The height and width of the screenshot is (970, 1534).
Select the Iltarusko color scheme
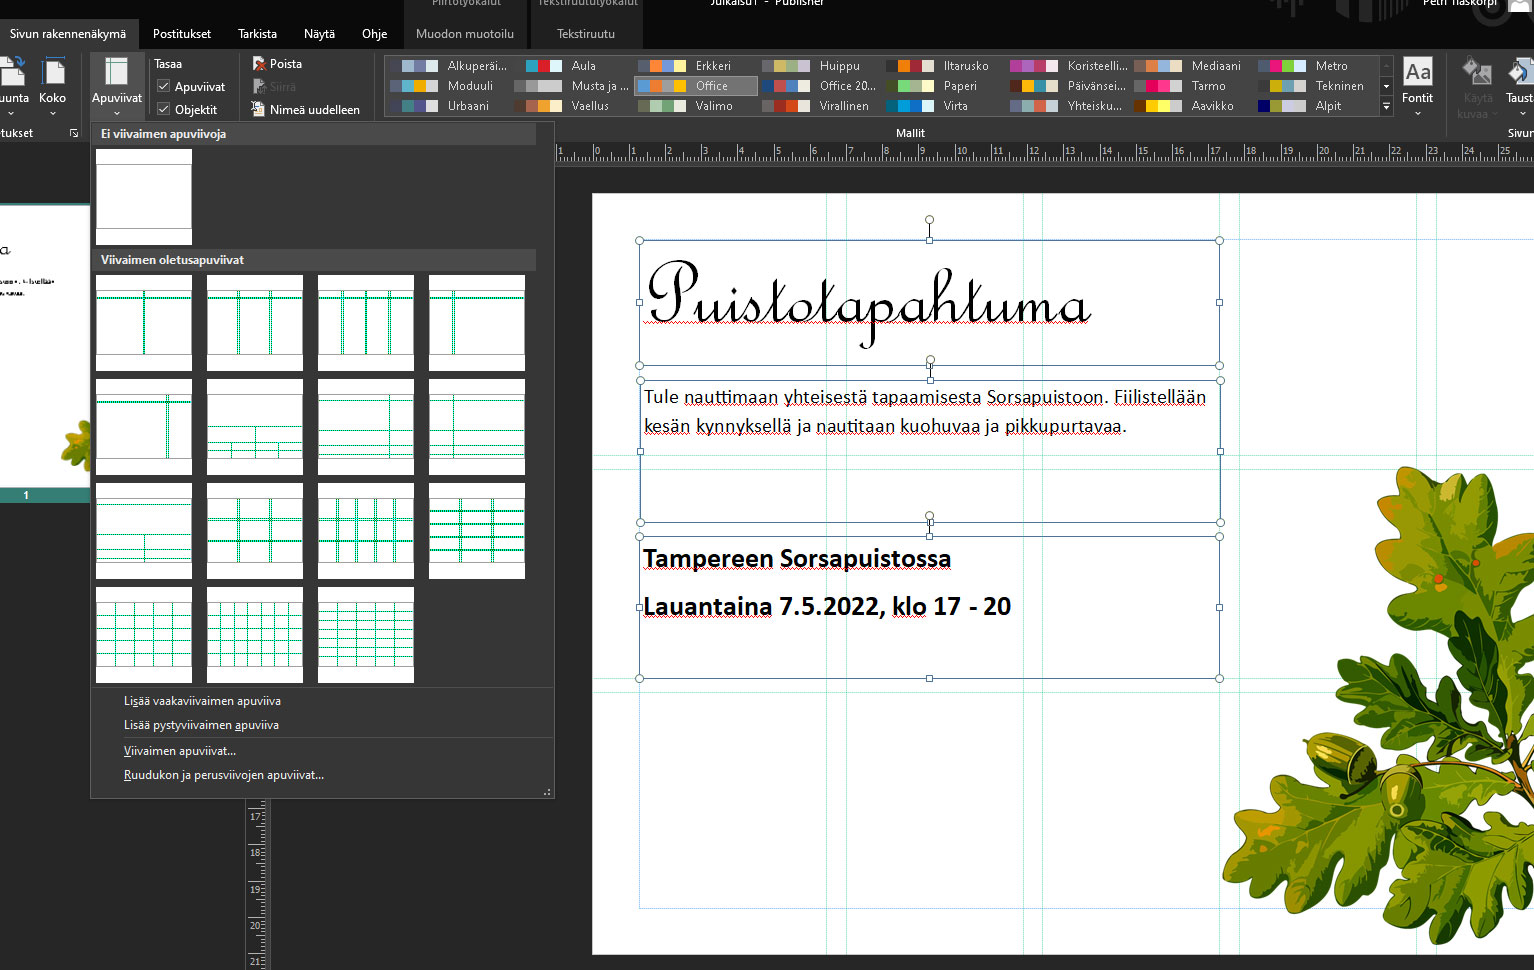click(944, 66)
